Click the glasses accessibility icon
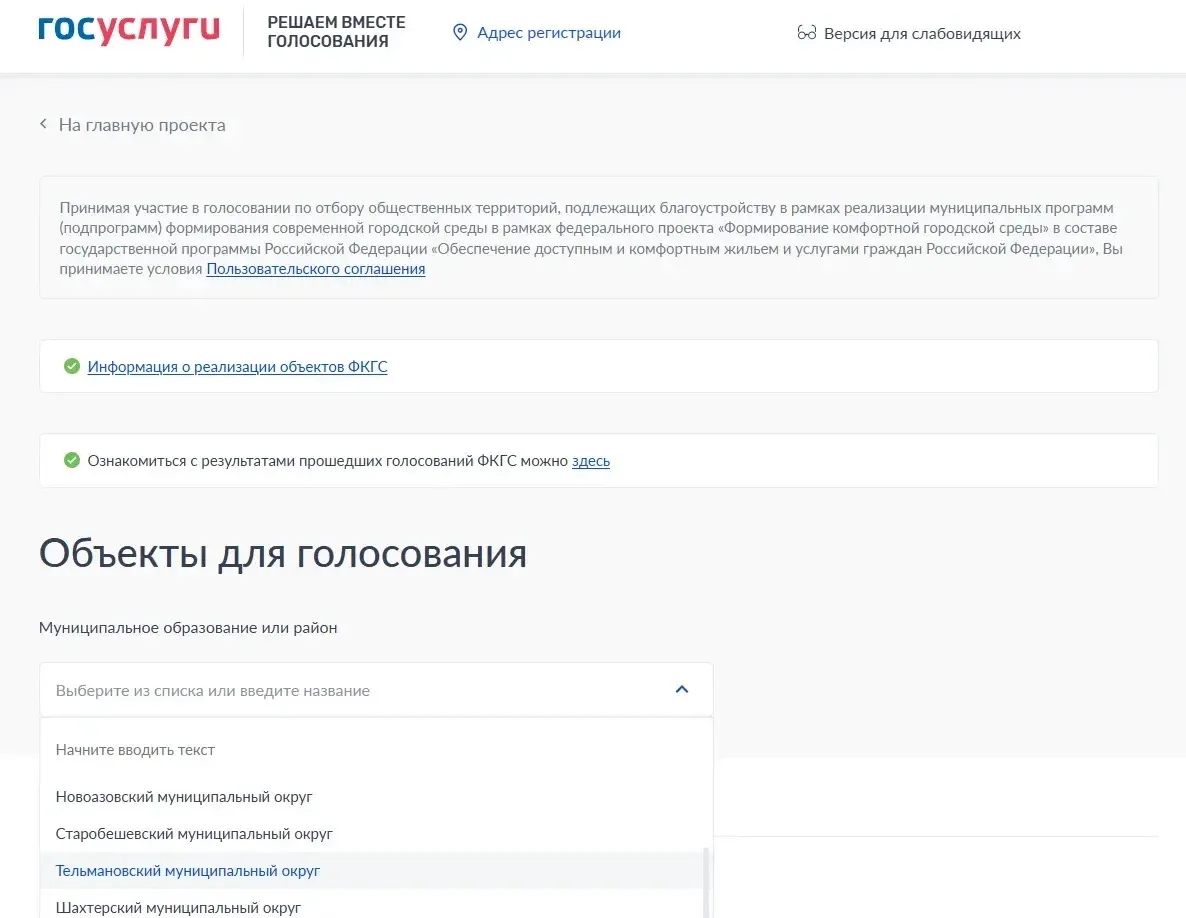The height and width of the screenshot is (918, 1186). point(807,34)
